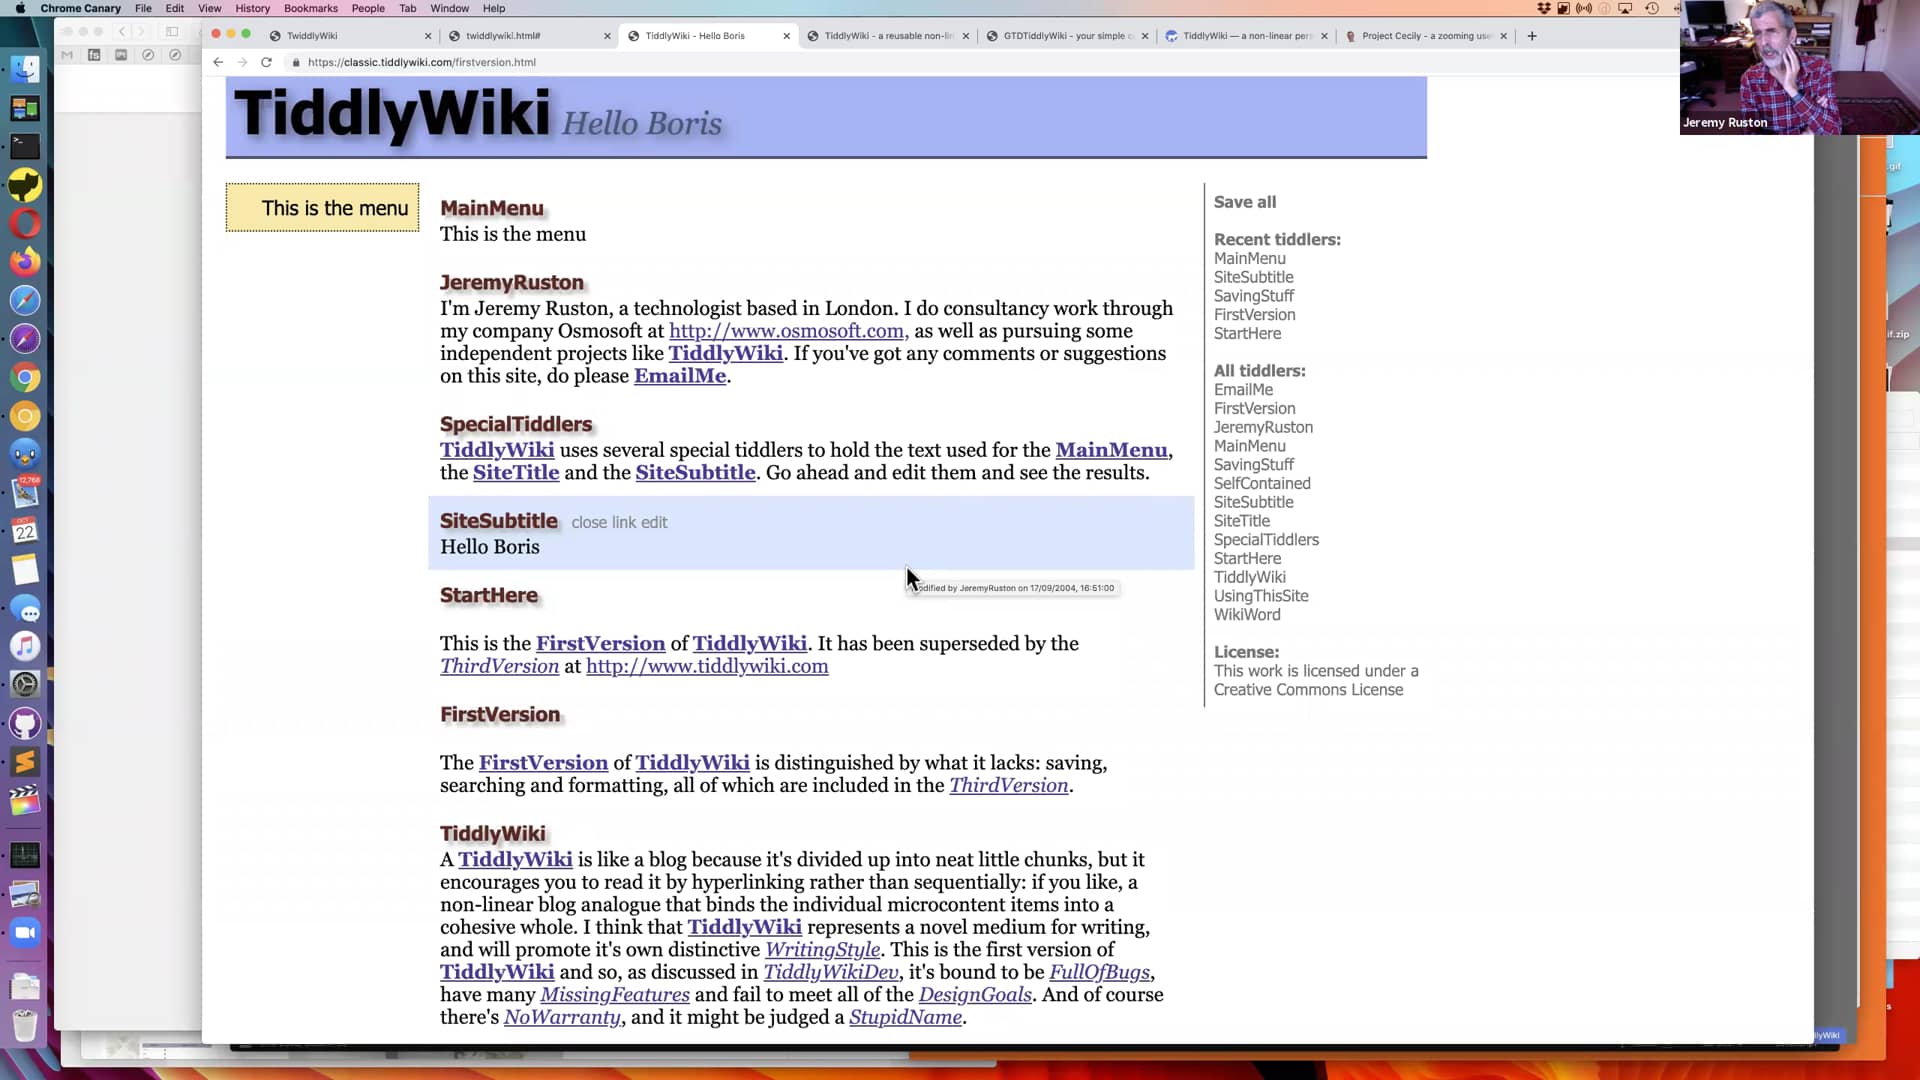This screenshot has height=1080, width=1920.
Task: Open System Preferences from the dock
Action: coord(25,685)
